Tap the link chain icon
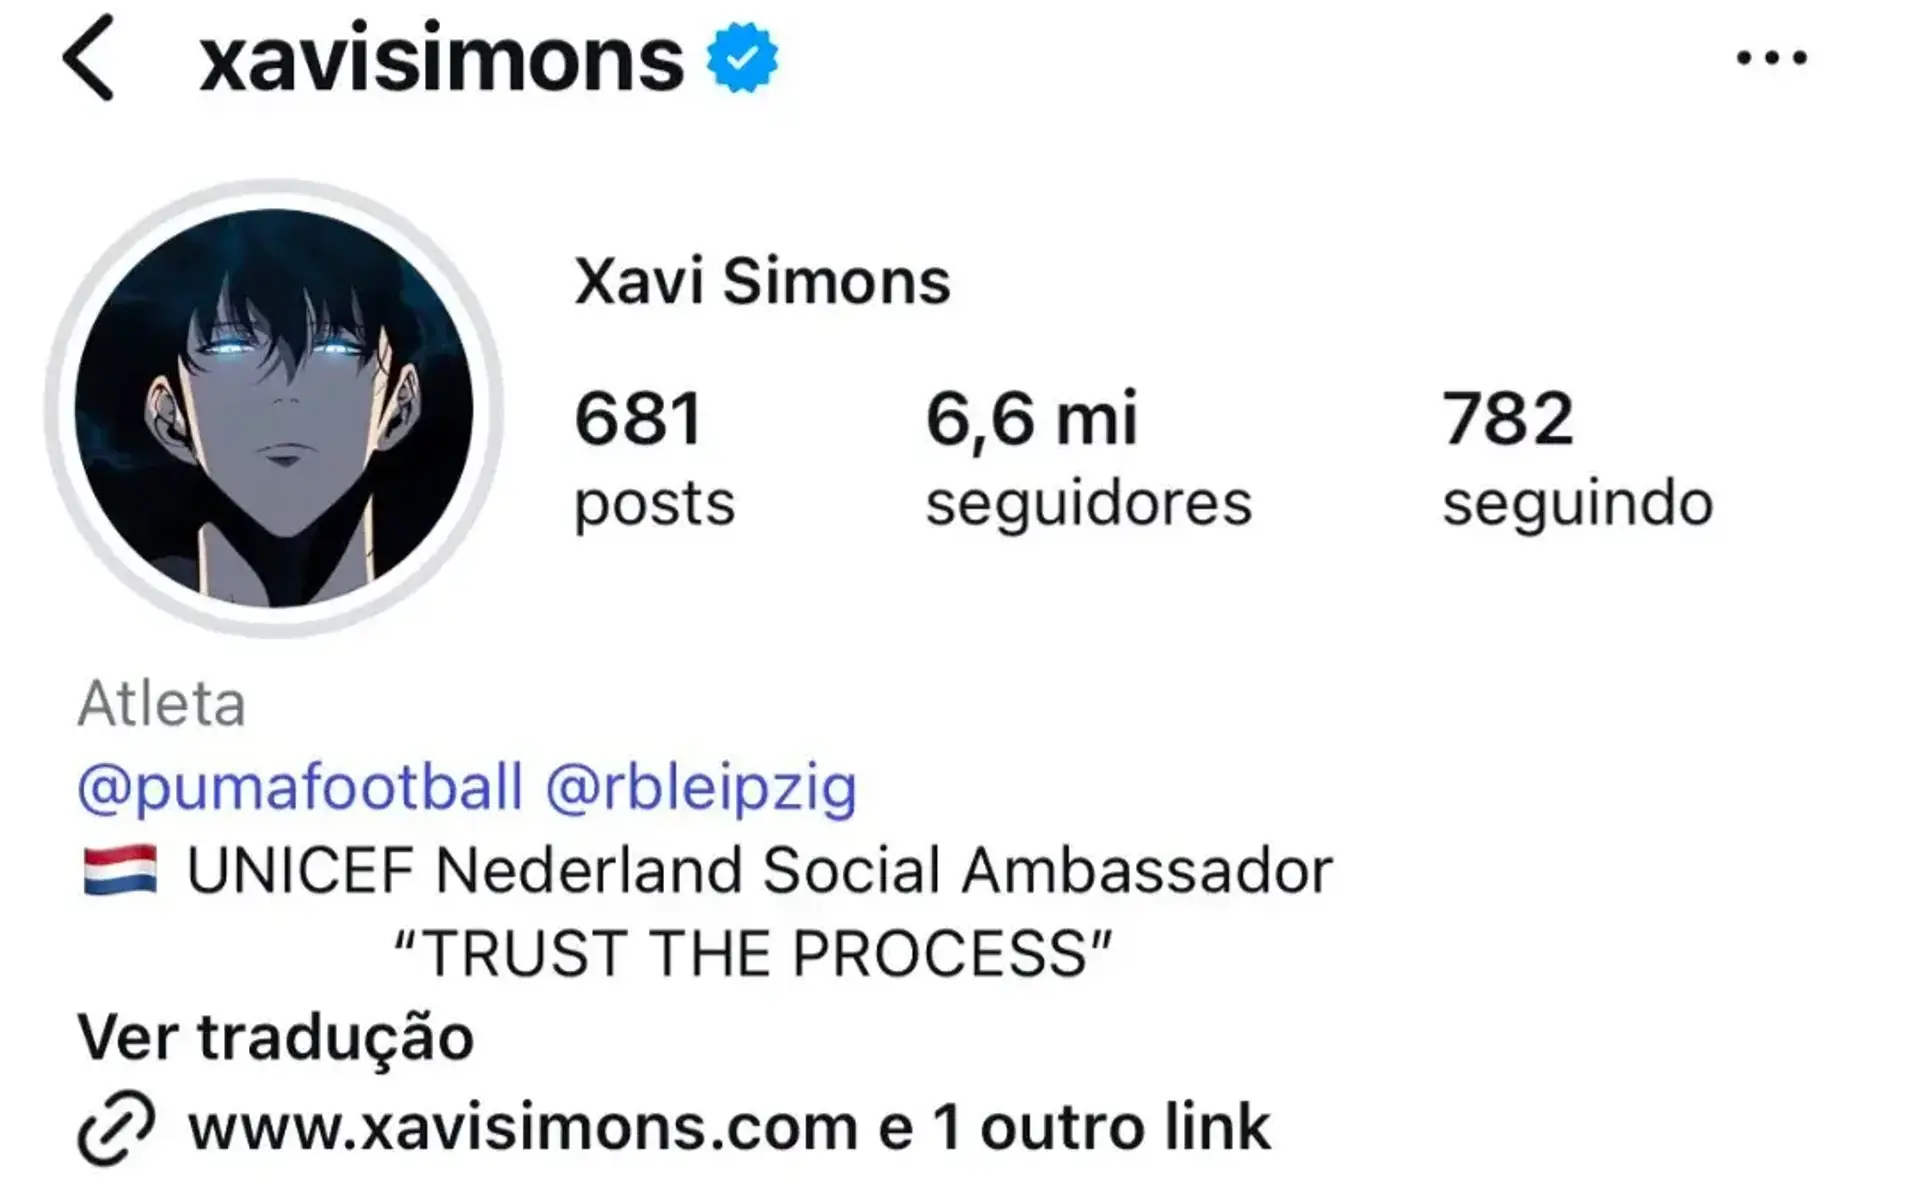This screenshot has width=1920, height=1184. (116, 1129)
